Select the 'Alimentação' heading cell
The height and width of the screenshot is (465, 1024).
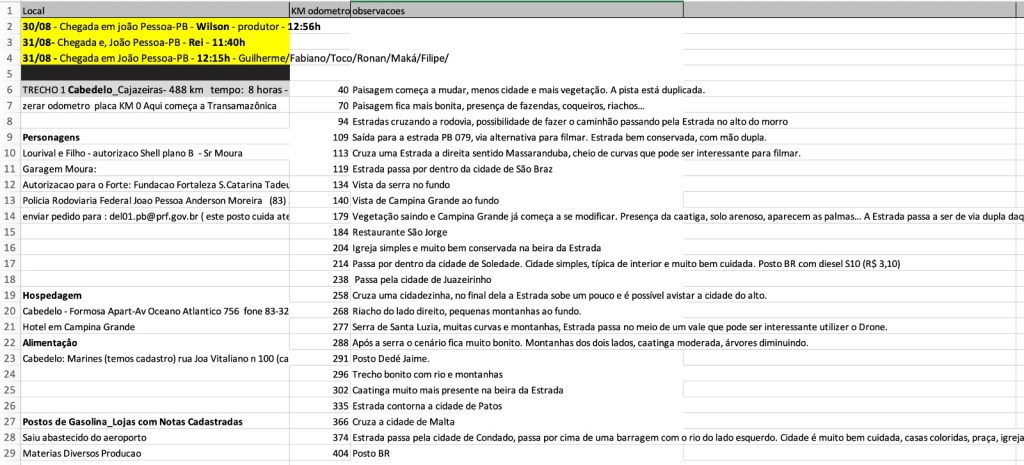(x=150, y=342)
